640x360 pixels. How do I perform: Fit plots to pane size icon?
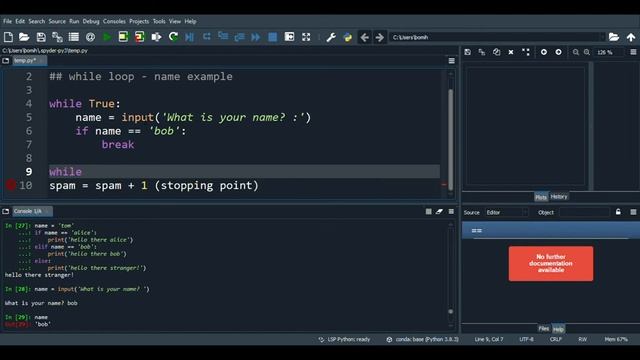[x=526, y=52]
